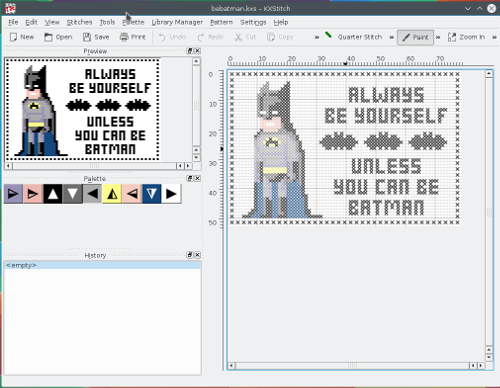Open the Library Manager menu
Viewport: 500px width, 388px height.
(x=177, y=22)
